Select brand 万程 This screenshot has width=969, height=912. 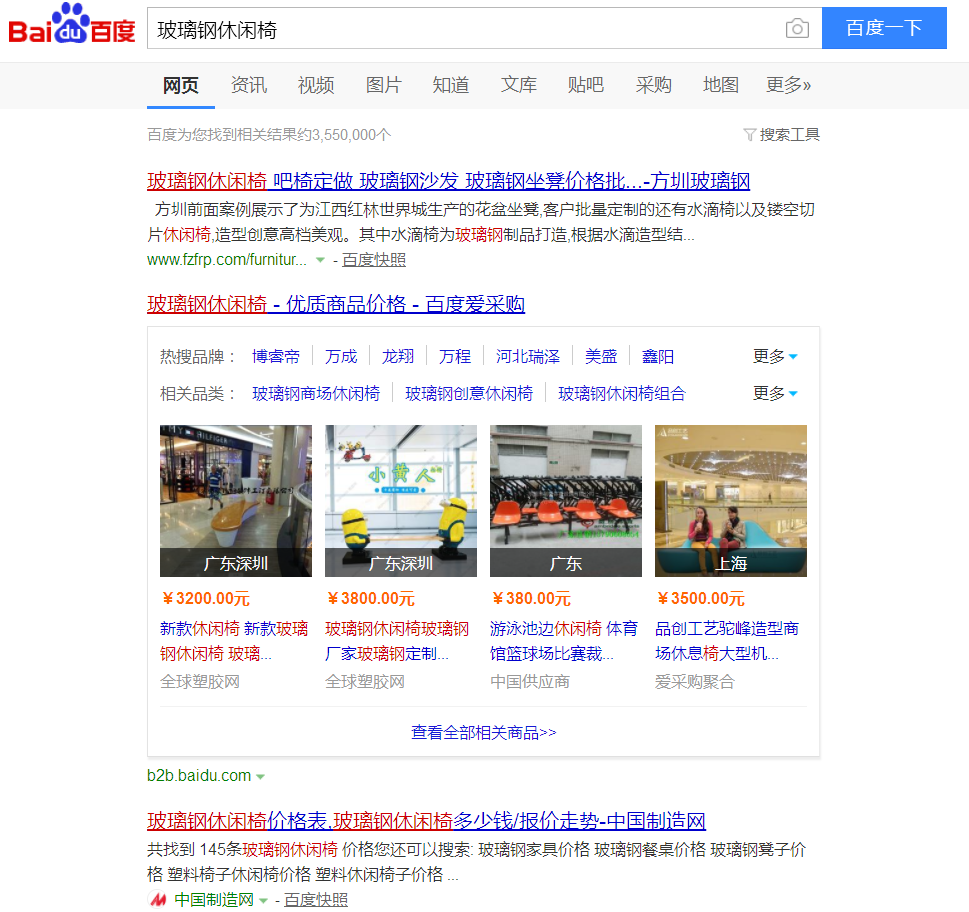pyautogui.click(x=455, y=357)
